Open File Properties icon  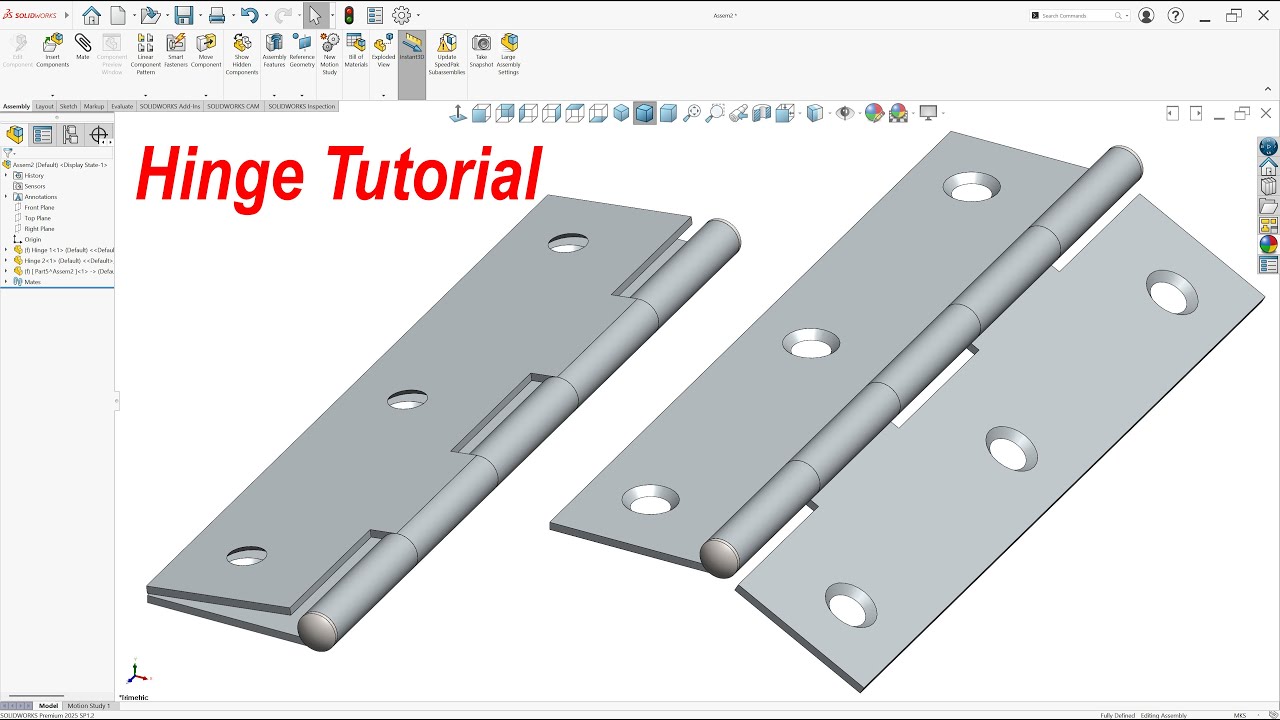[x=375, y=15]
